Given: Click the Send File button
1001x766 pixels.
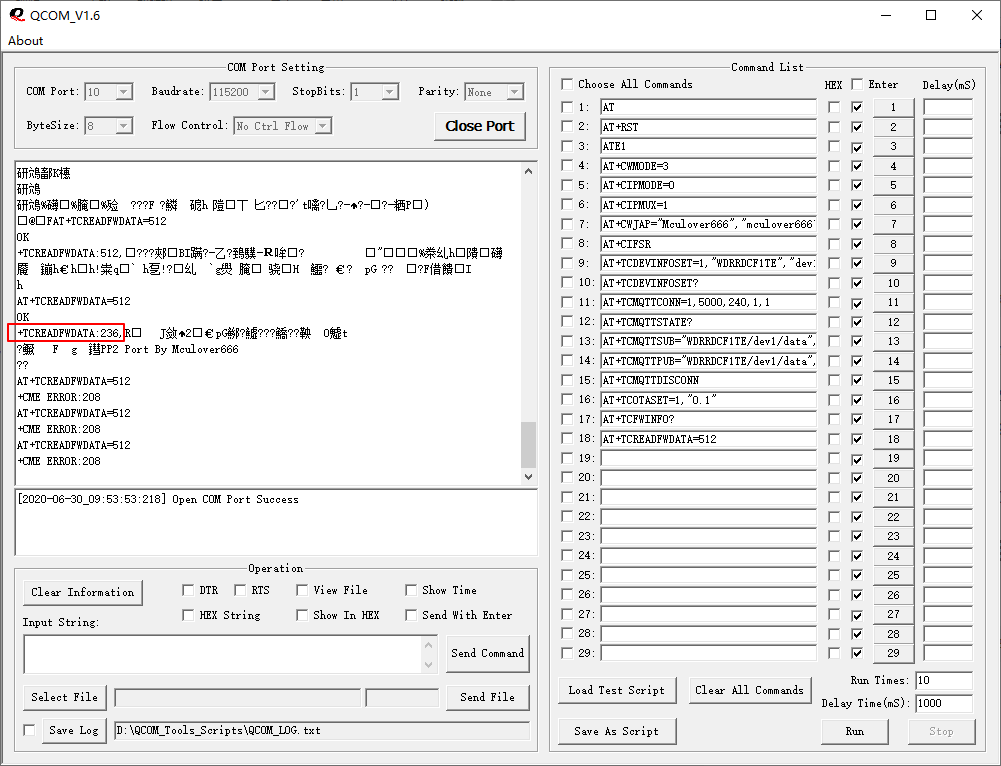Looking at the screenshot, I should click(488, 697).
